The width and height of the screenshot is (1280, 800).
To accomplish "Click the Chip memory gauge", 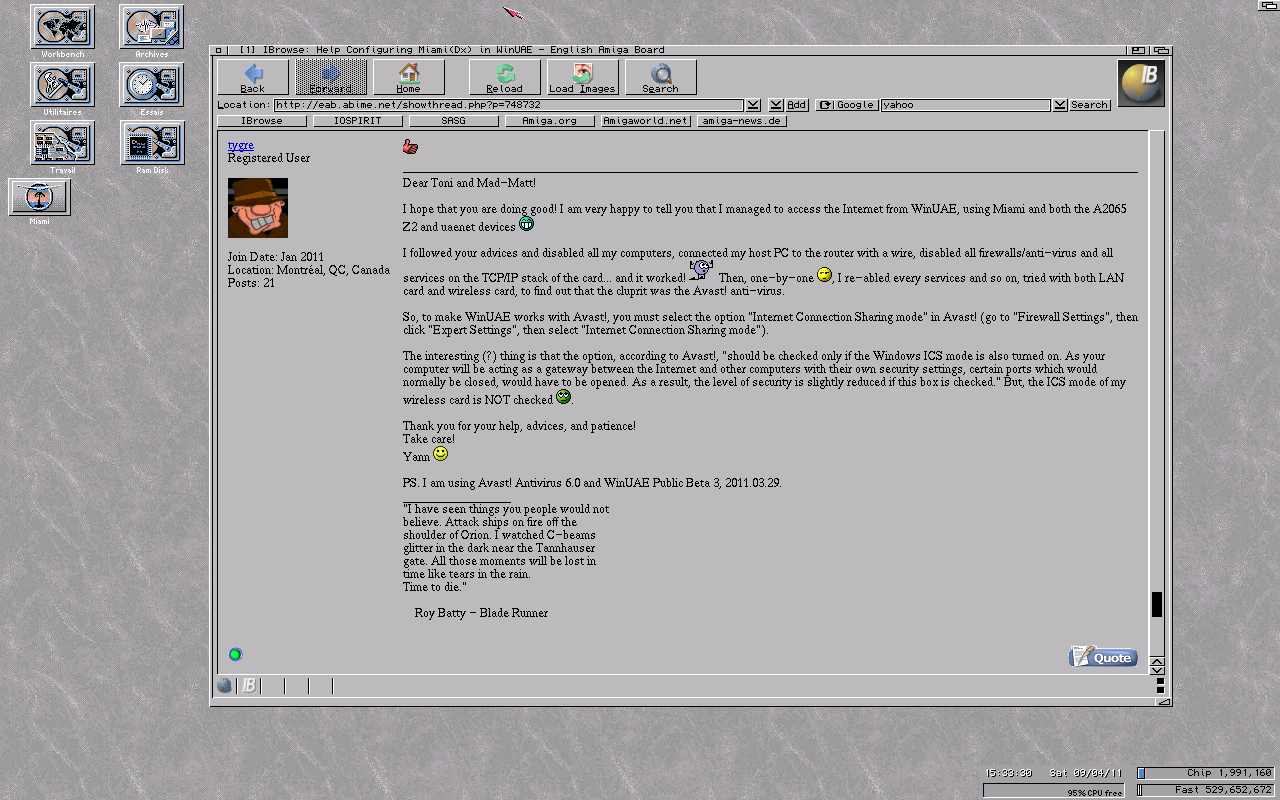I will (1205, 773).
